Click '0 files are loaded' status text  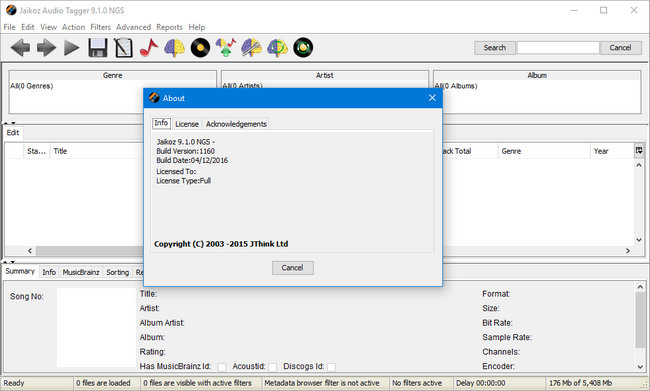(x=103, y=383)
